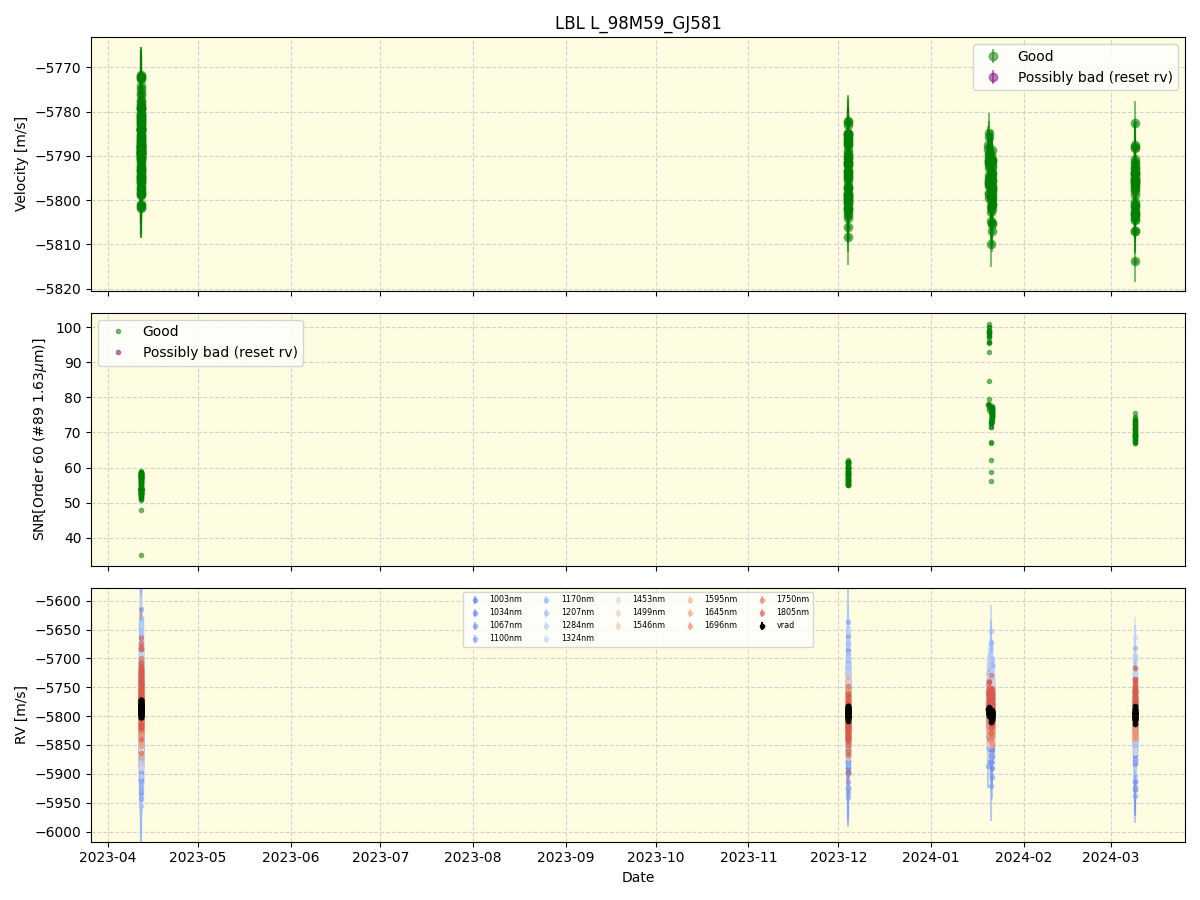Click the purple Possibly bad dot in SNR legend
The image size is (1200, 900).
click(x=118, y=352)
